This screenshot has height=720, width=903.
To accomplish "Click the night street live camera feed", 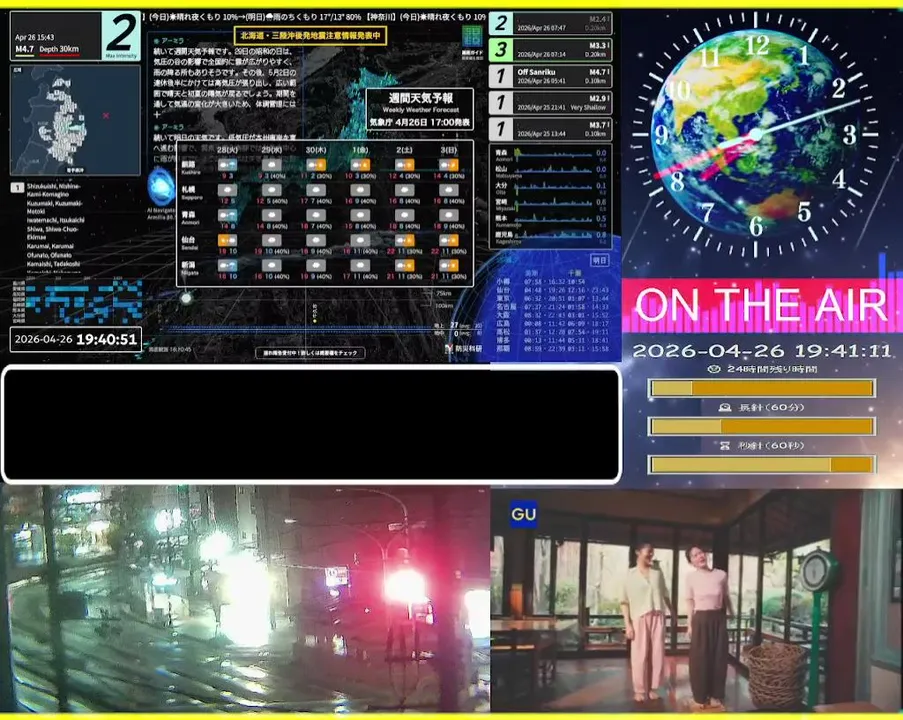I will click(245, 599).
